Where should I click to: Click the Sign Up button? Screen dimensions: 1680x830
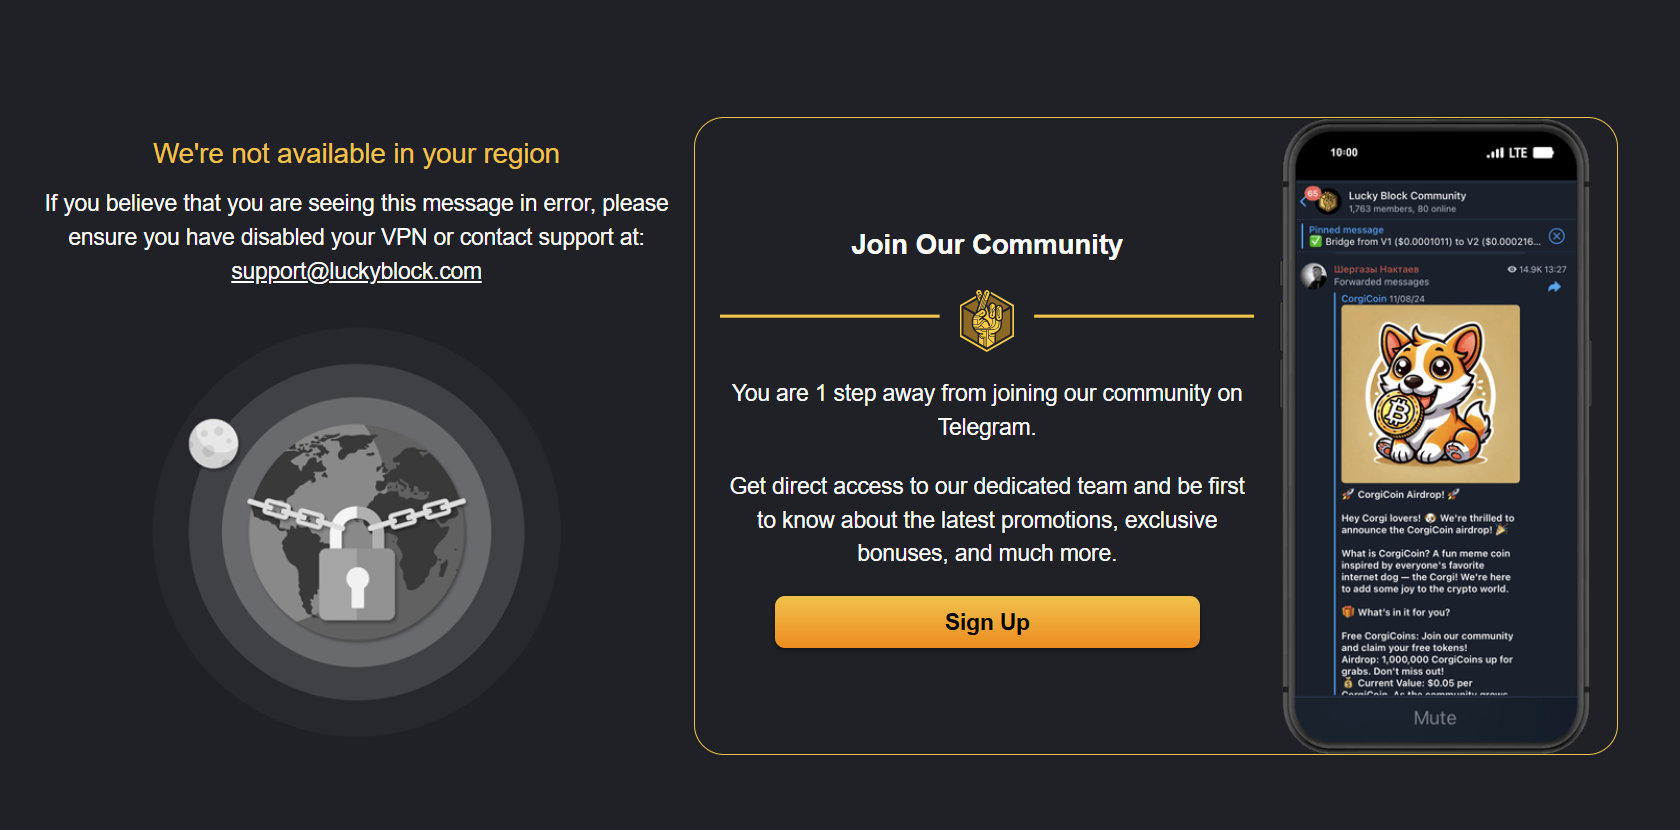click(x=987, y=622)
